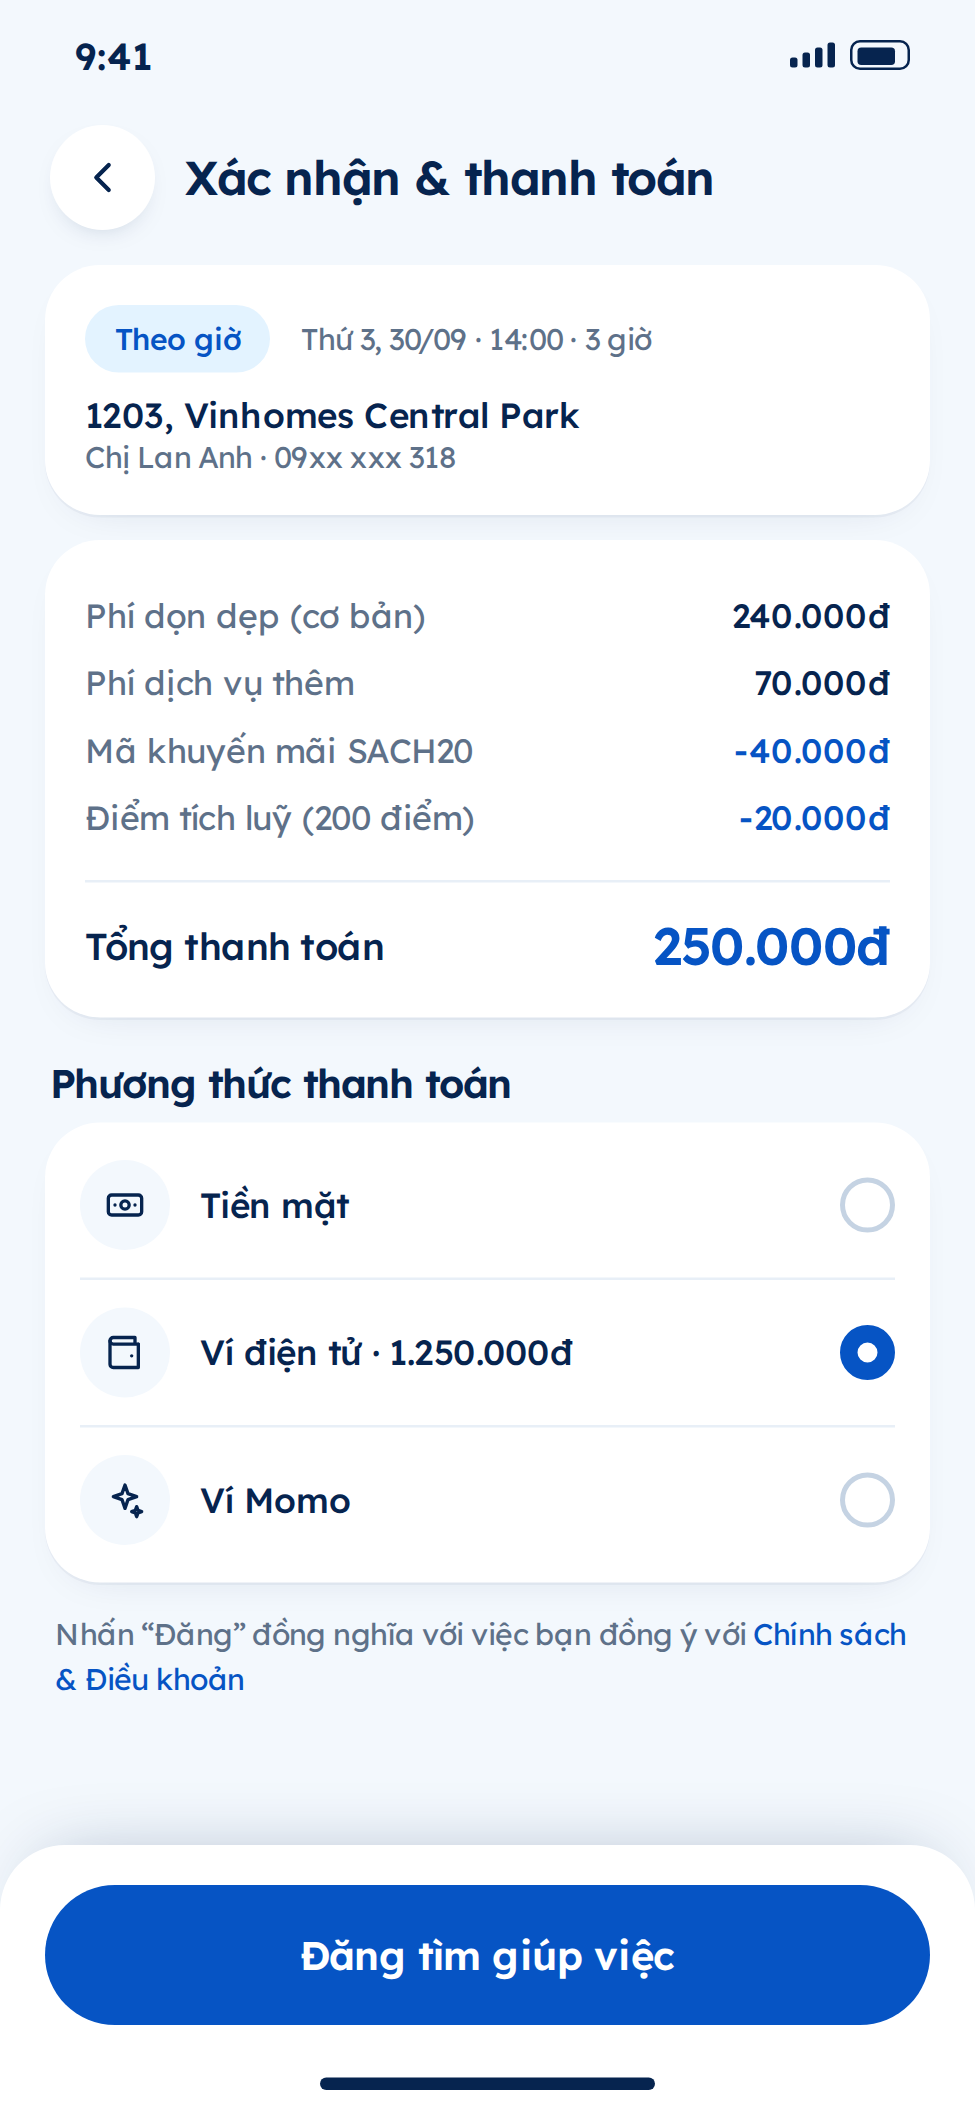Click the e-wallet icon
Screen dimensions: 975x2110
[125, 1353]
